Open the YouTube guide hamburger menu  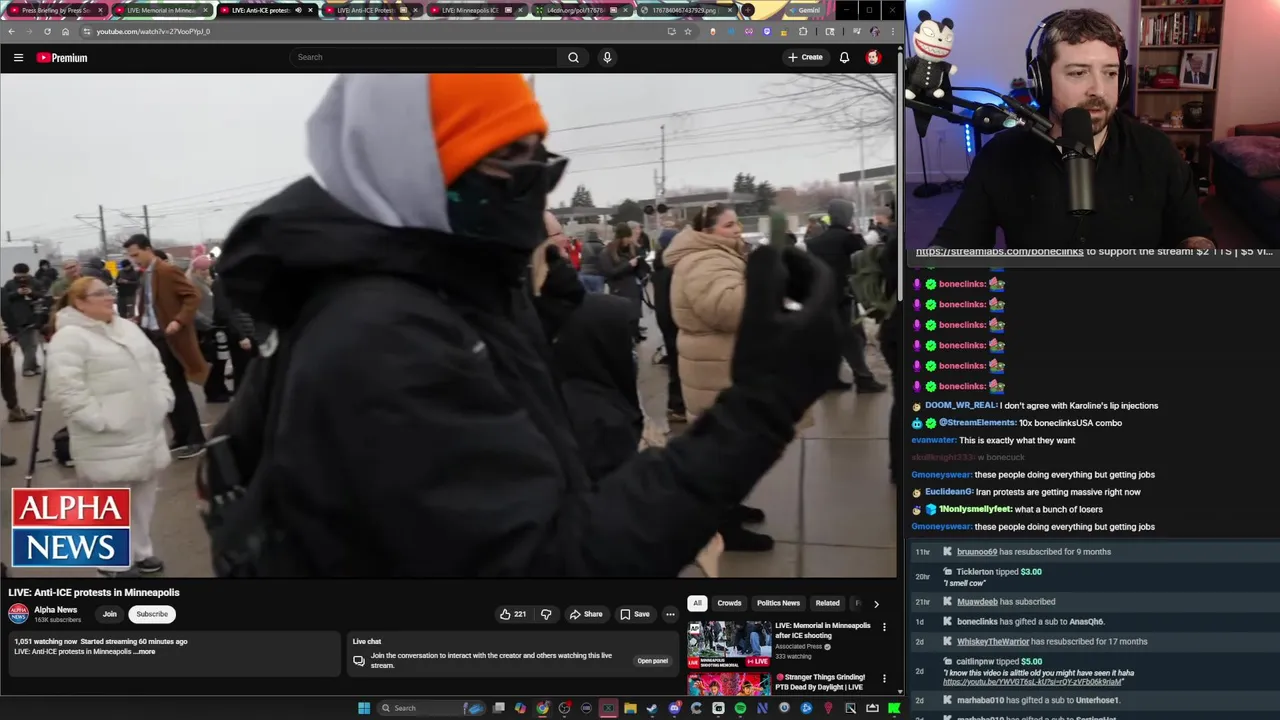pos(18,58)
